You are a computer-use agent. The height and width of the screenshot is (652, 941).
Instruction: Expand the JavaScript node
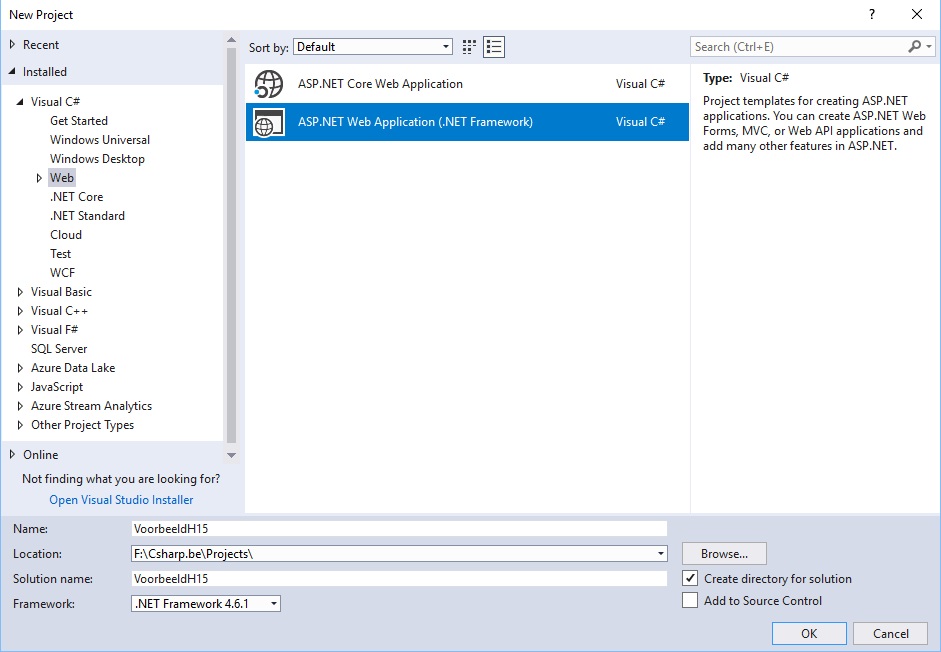(20, 387)
